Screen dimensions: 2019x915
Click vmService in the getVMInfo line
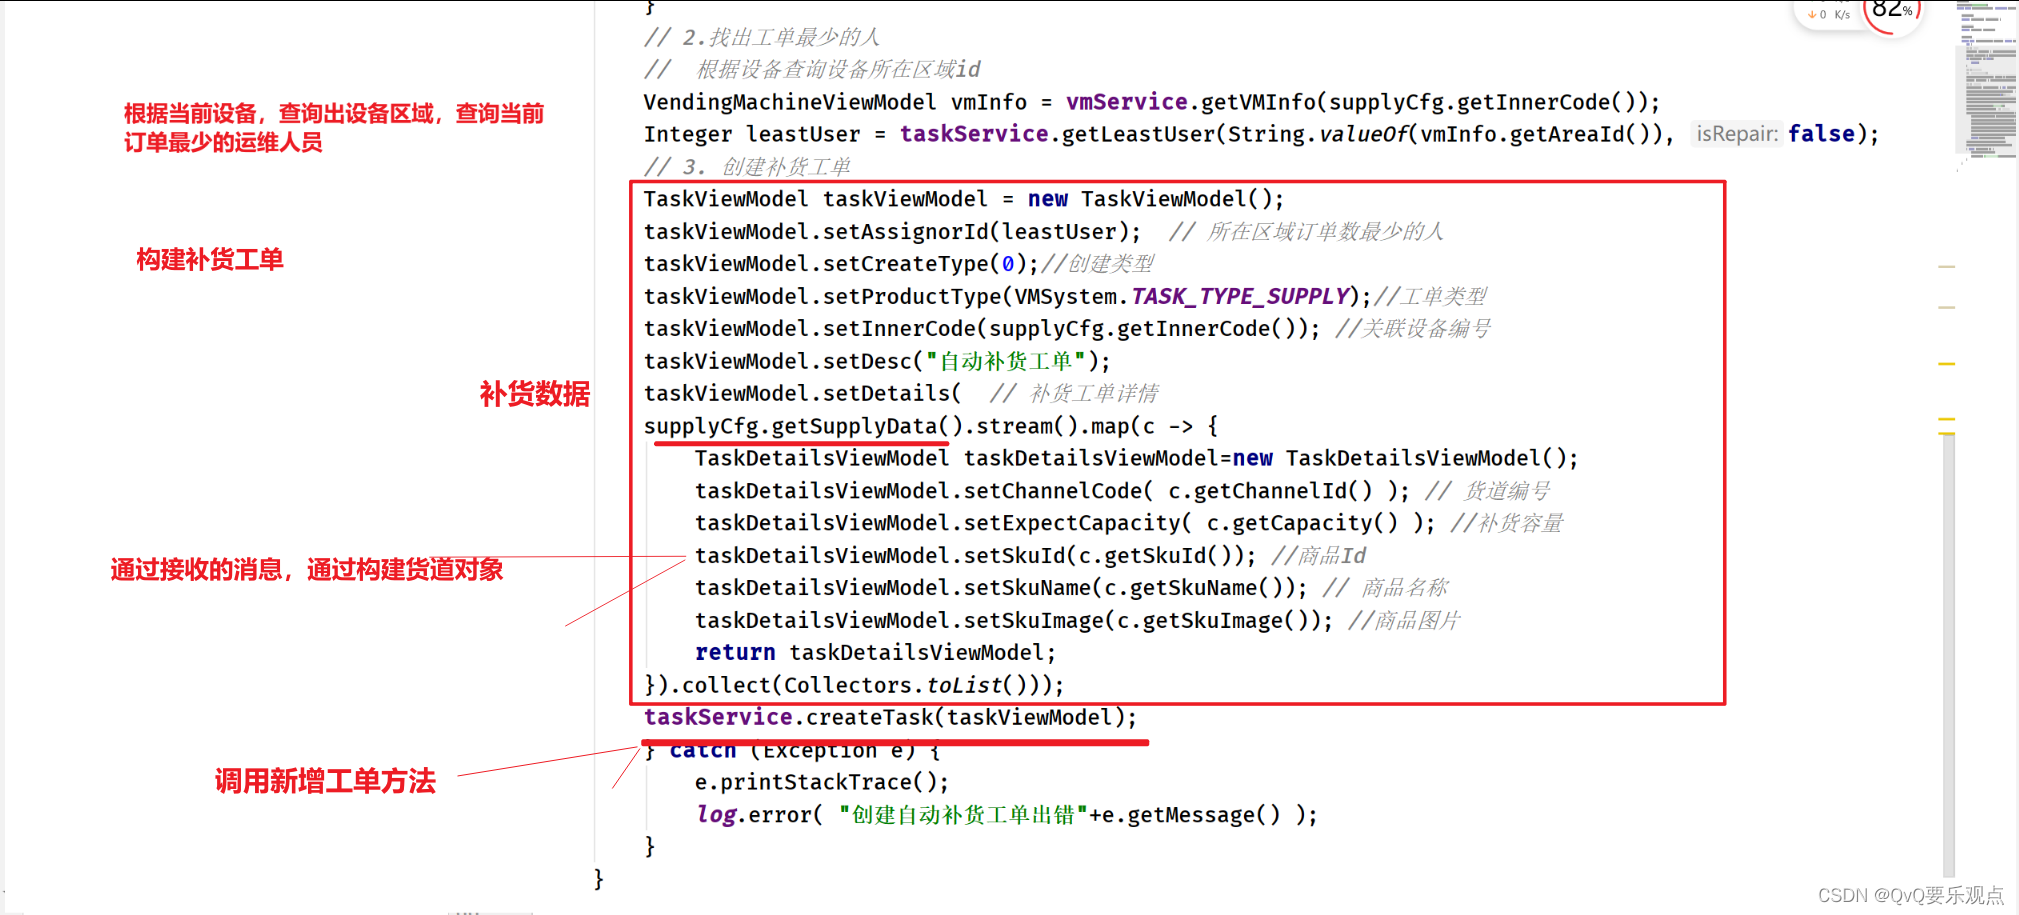(1126, 102)
